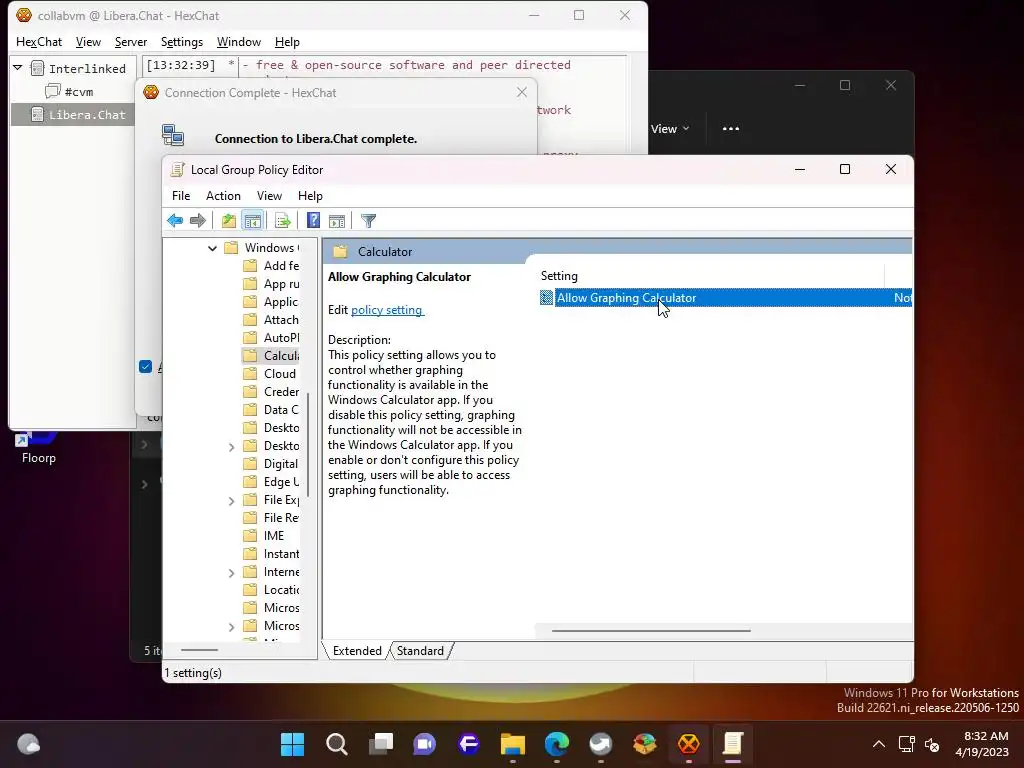Click the policy setting link
The image size is (1024, 768).
(x=387, y=310)
